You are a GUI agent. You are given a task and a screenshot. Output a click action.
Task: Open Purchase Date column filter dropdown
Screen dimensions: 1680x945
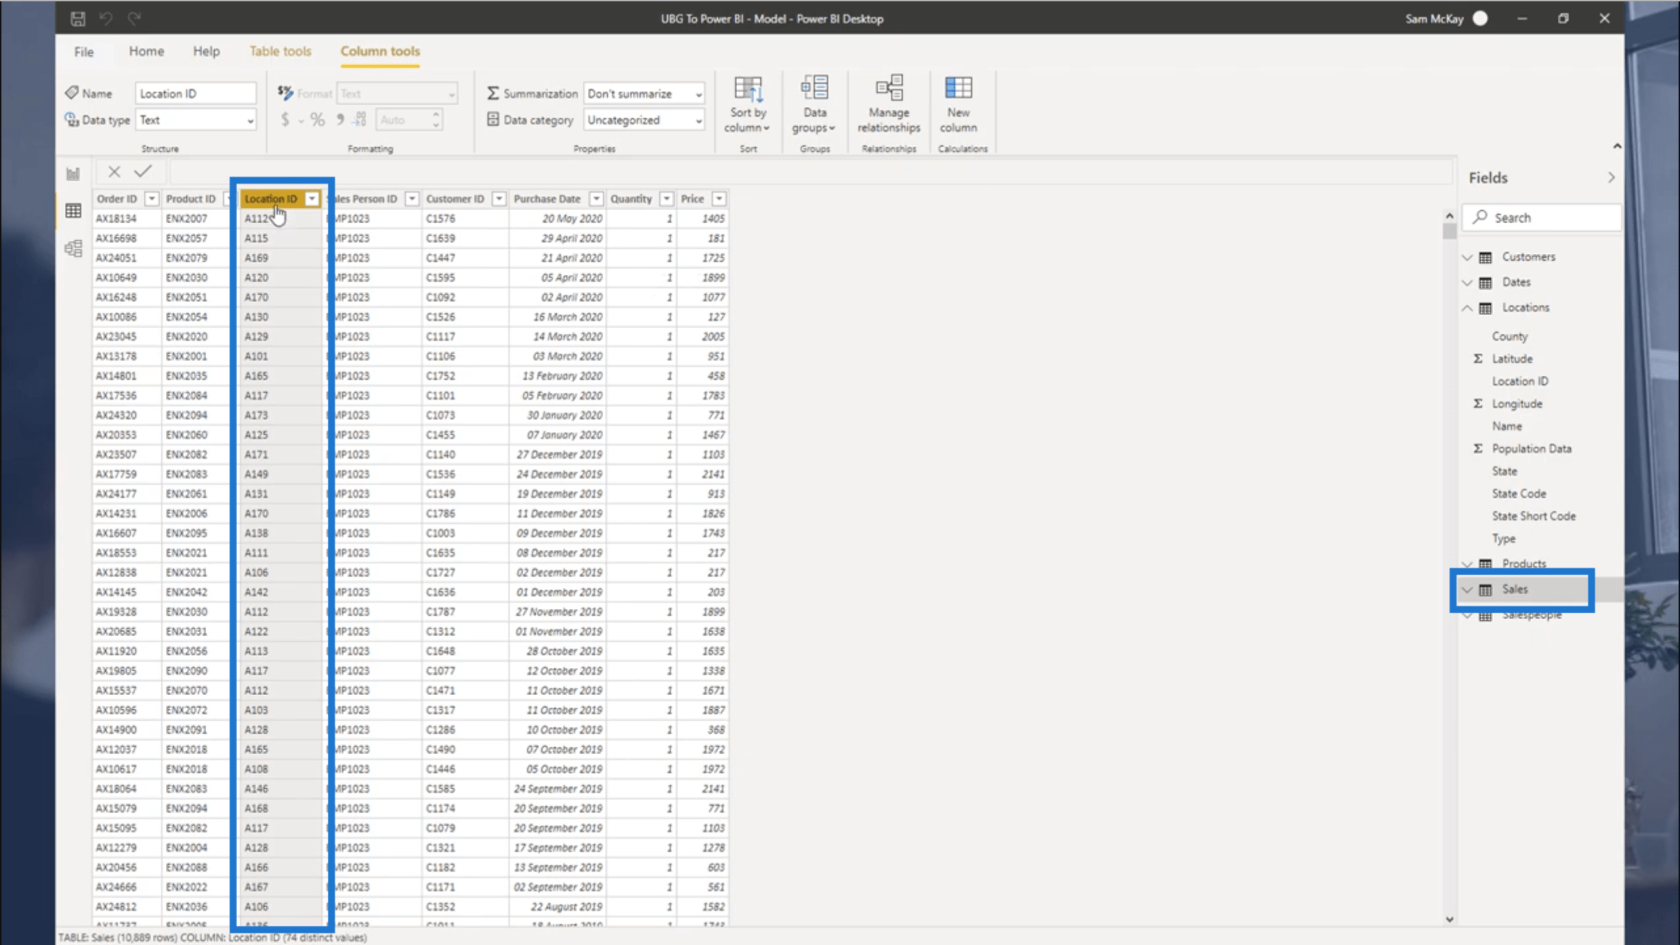pyautogui.click(x=596, y=199)
